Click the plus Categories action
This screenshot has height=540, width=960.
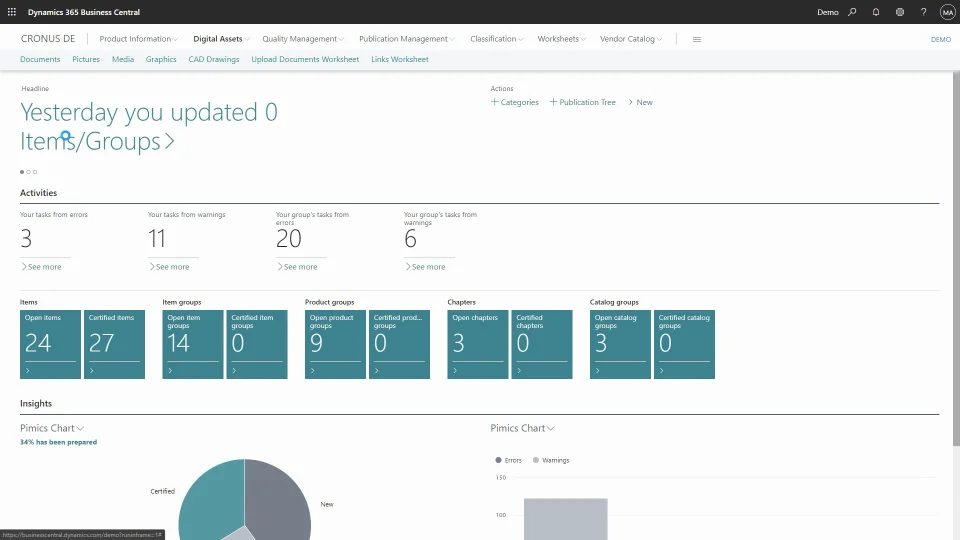pos(515,102)
